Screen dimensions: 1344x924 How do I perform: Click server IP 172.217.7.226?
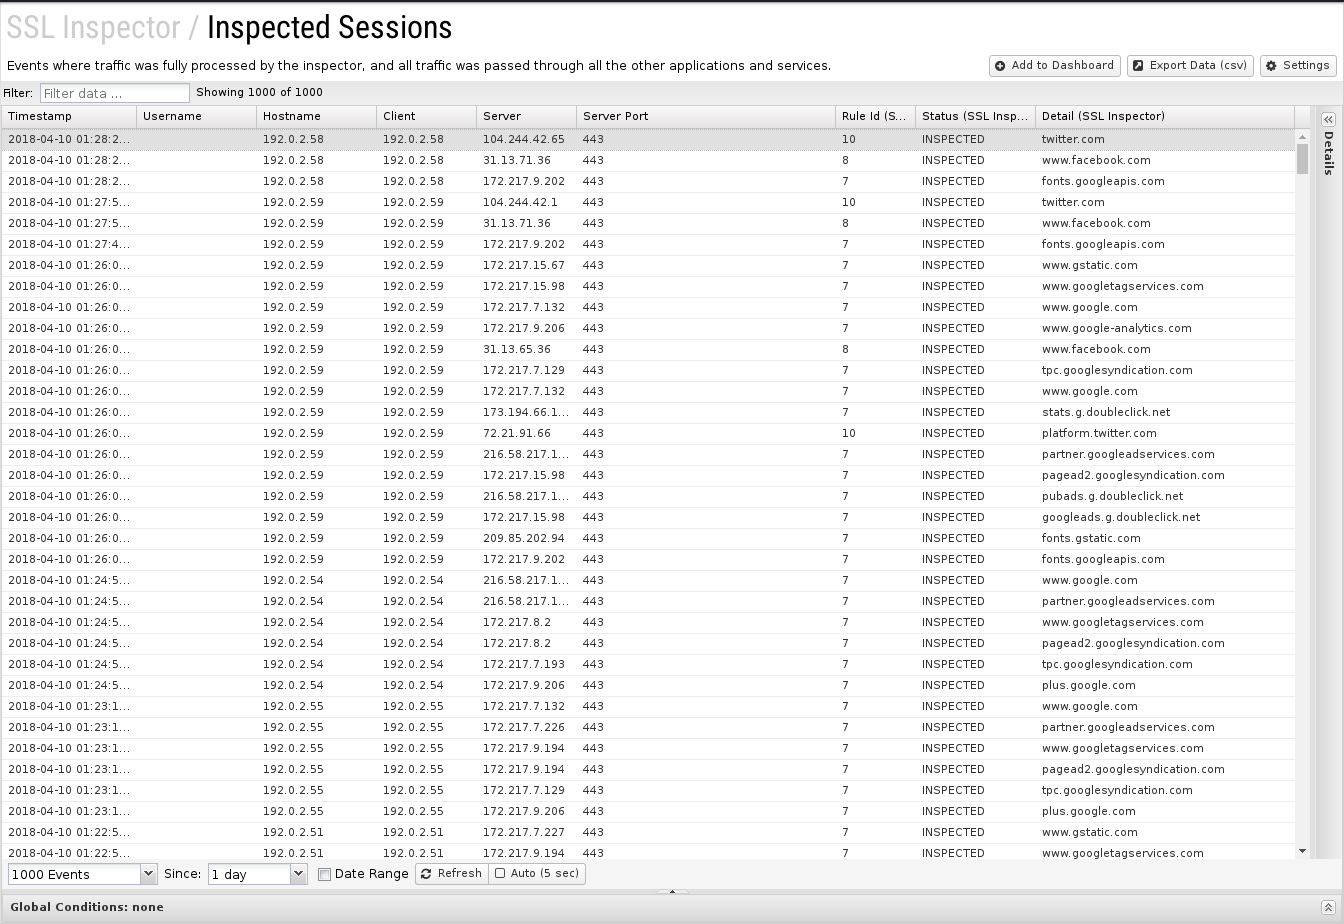click(523, 727)
